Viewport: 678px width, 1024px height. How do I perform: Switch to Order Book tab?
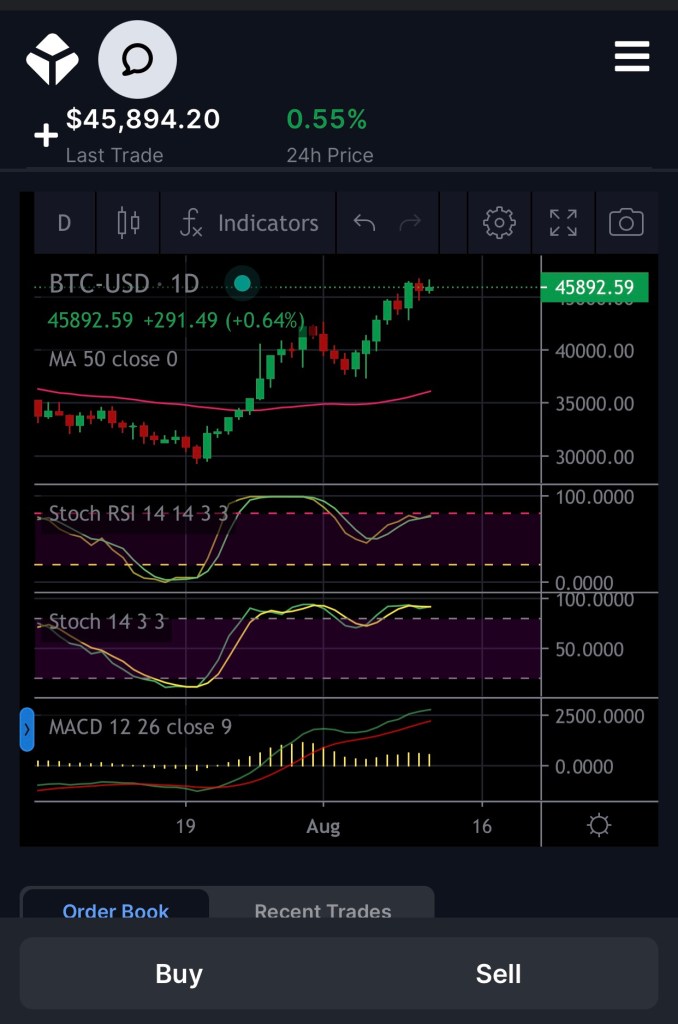(116, 908)
